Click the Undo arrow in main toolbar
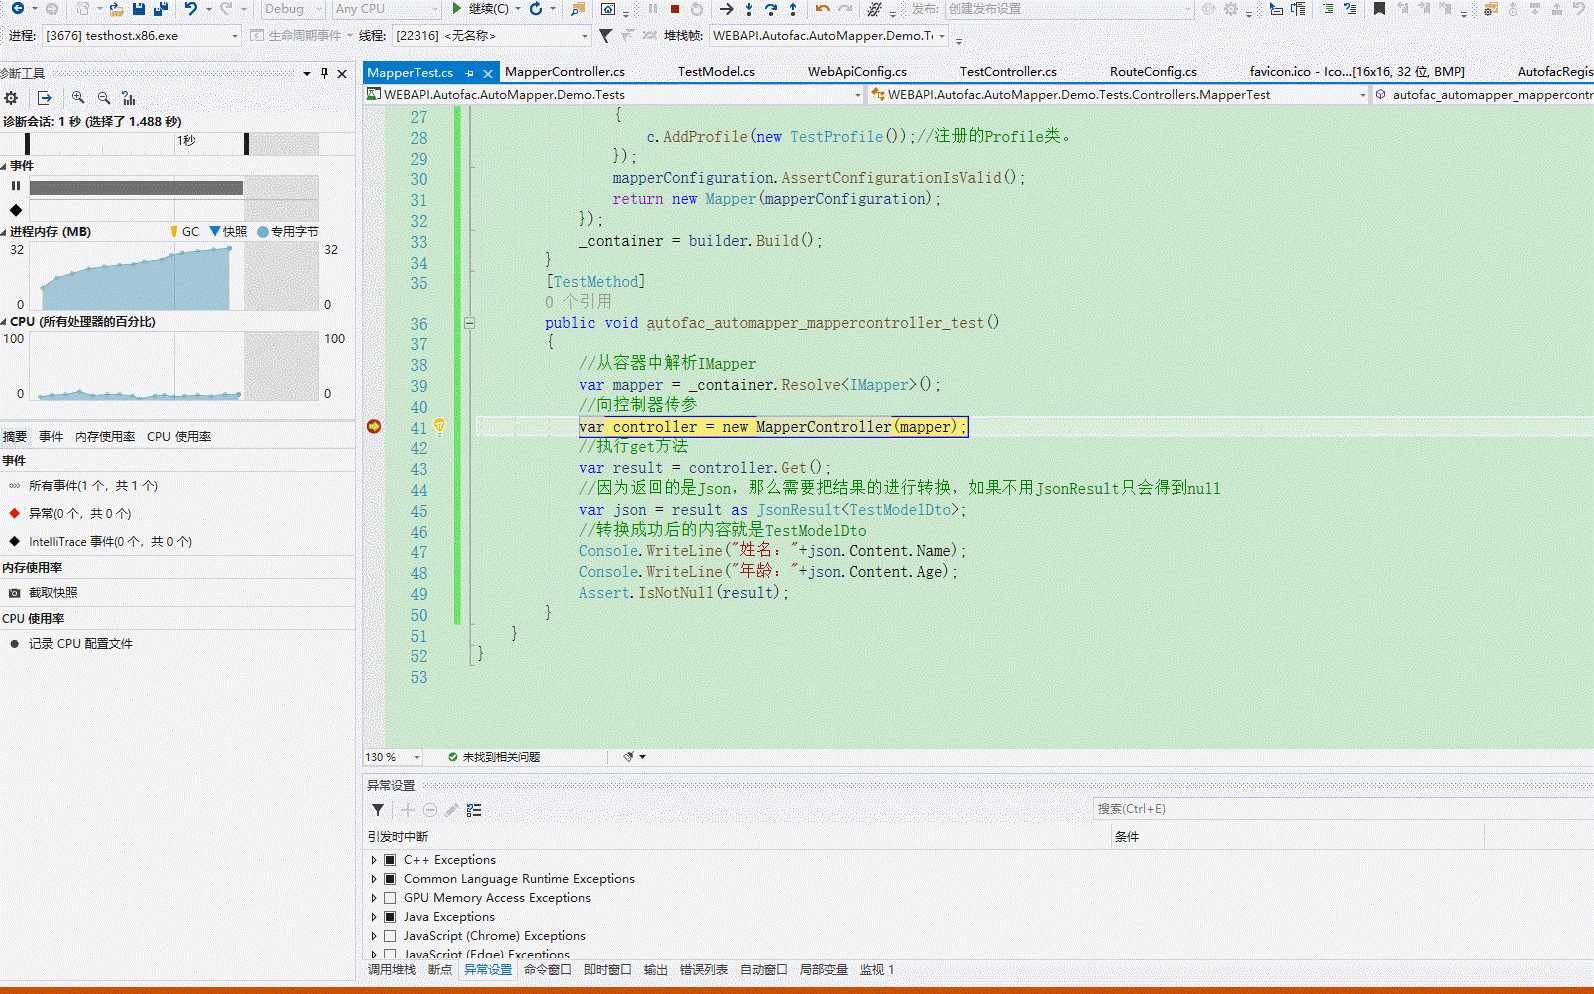1594x994 pixels. (190, 9)
